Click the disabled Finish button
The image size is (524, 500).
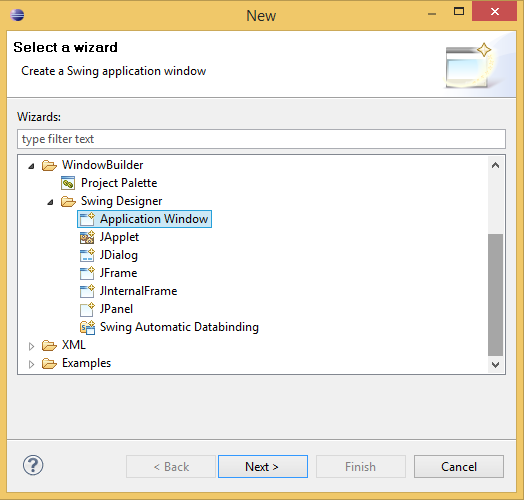tap(361, 467)
